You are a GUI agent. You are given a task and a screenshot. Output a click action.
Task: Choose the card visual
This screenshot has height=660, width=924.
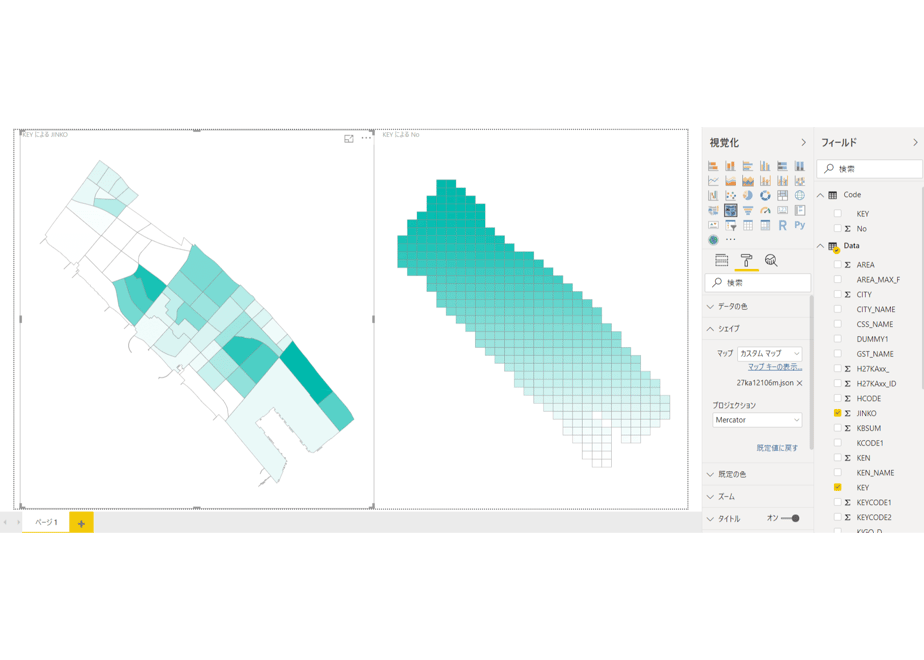783,210
